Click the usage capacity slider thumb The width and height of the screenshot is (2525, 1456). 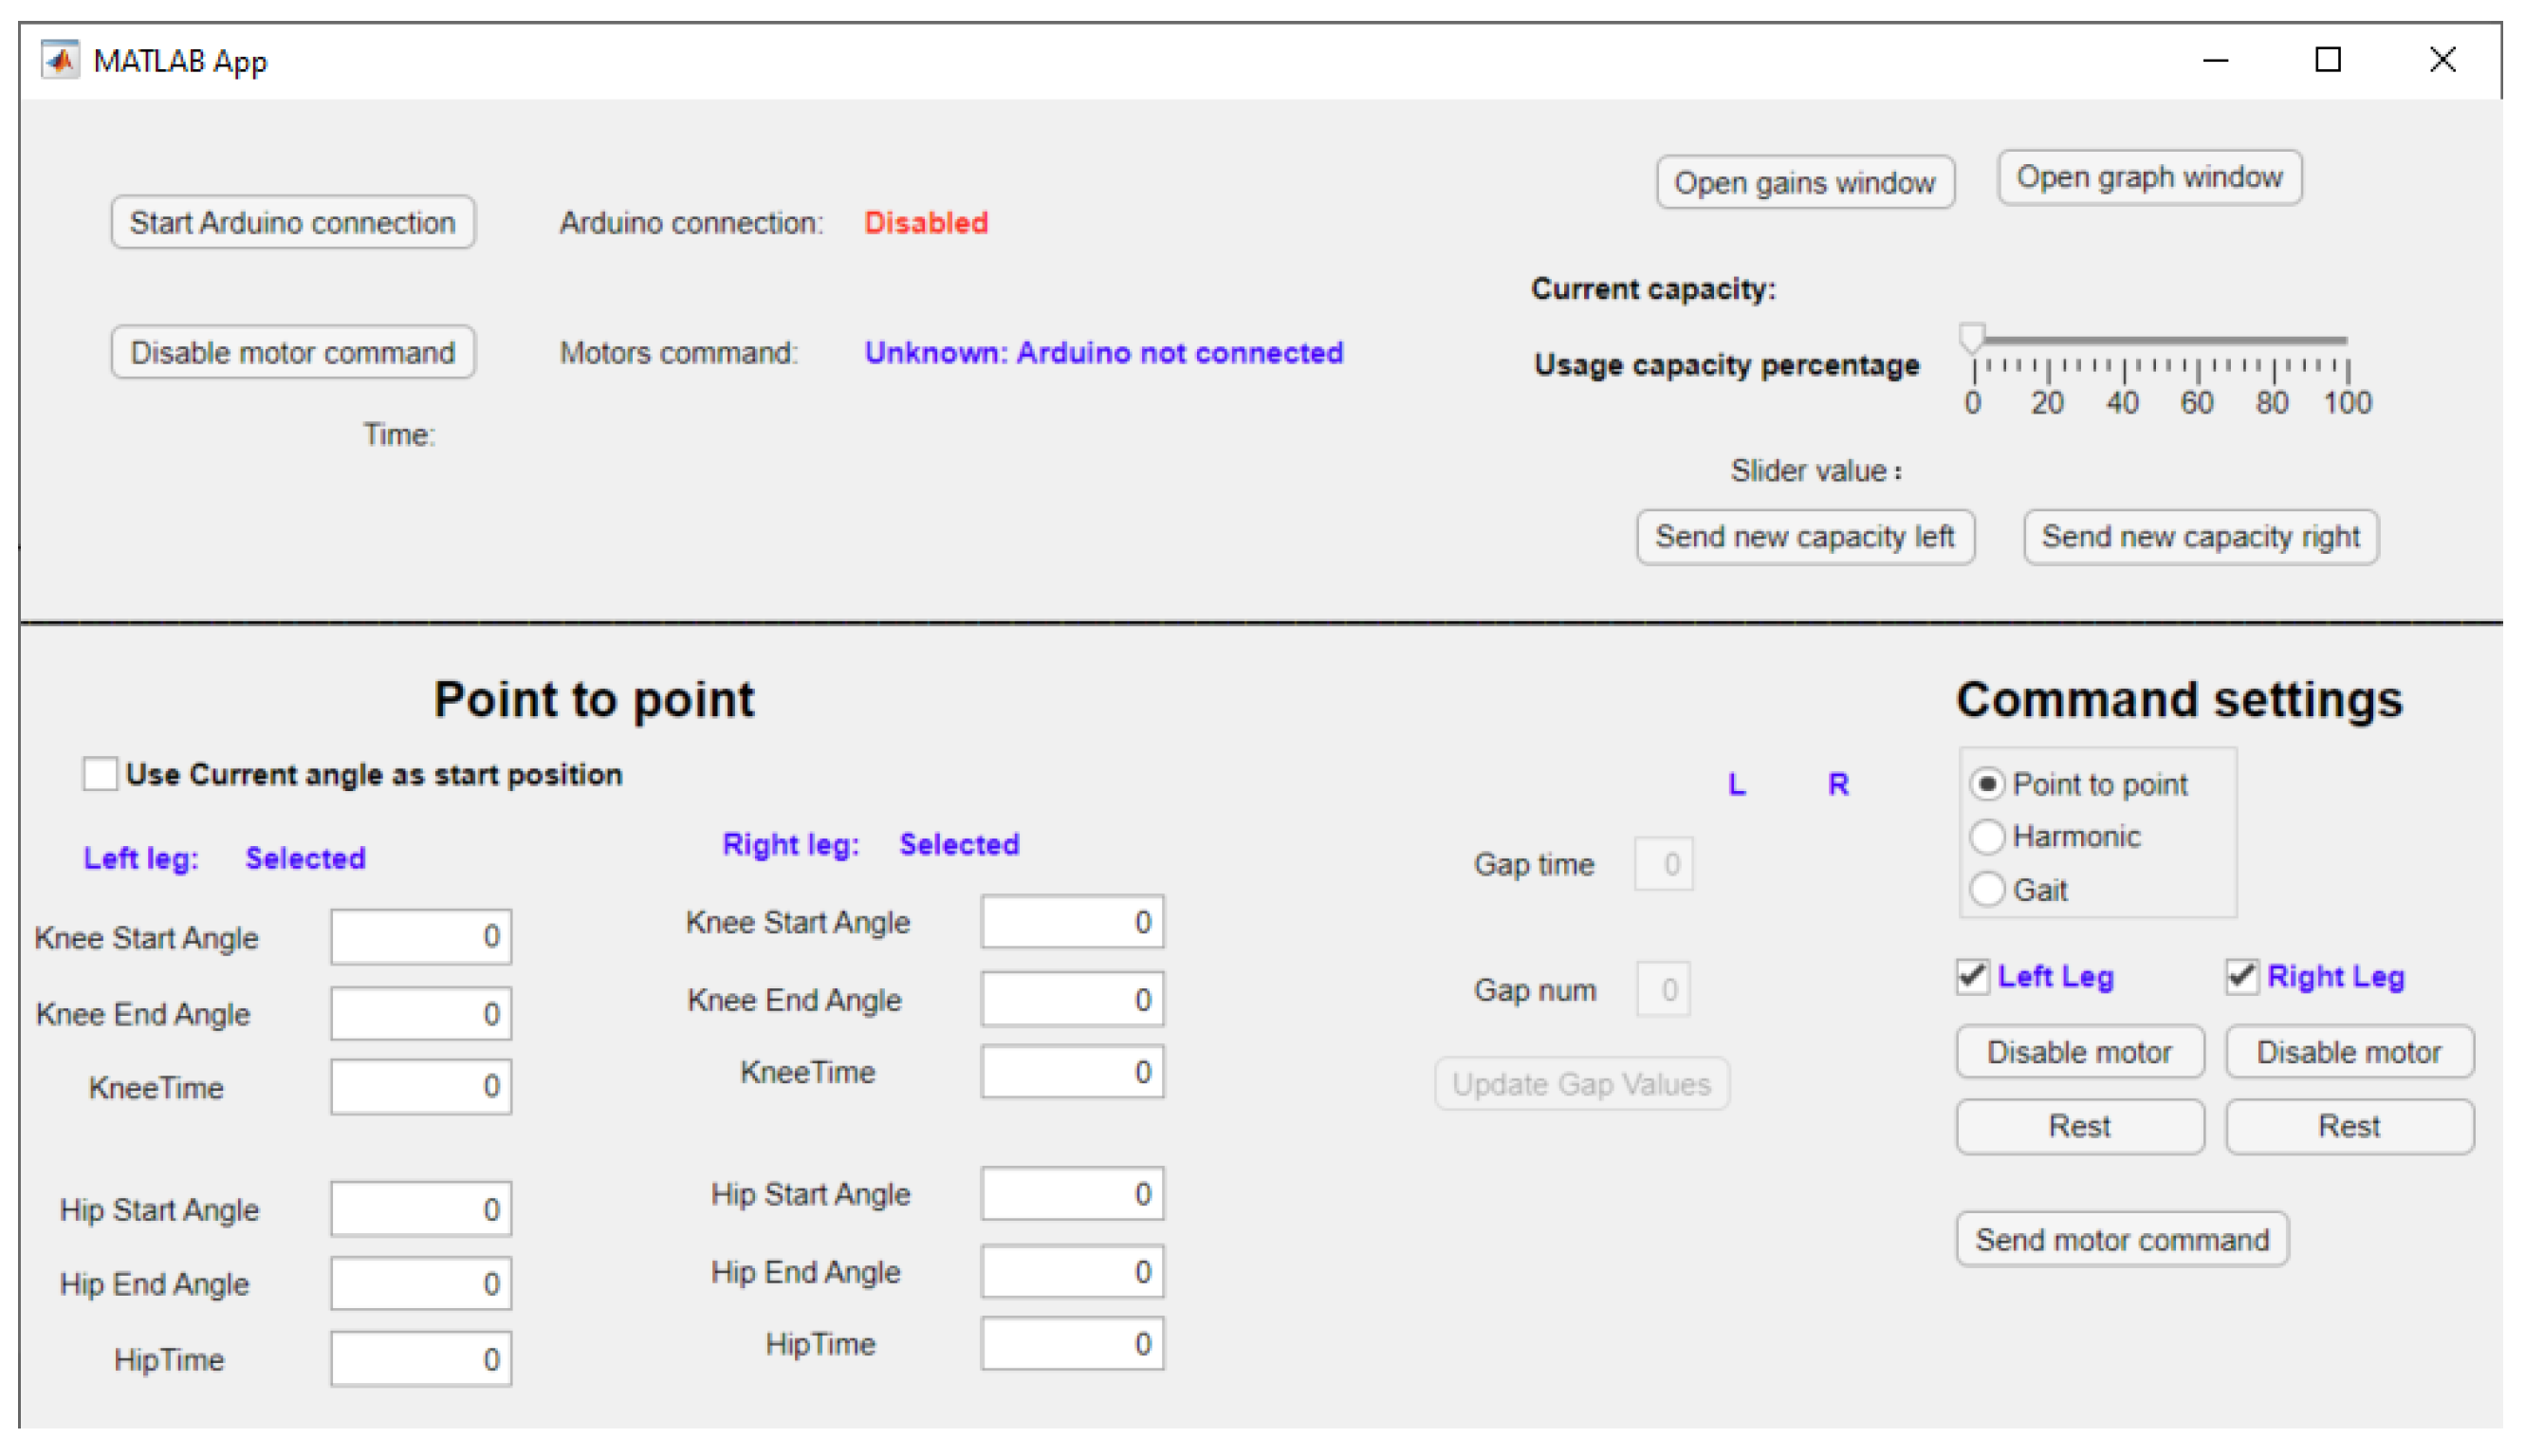tap(1971, 337)
